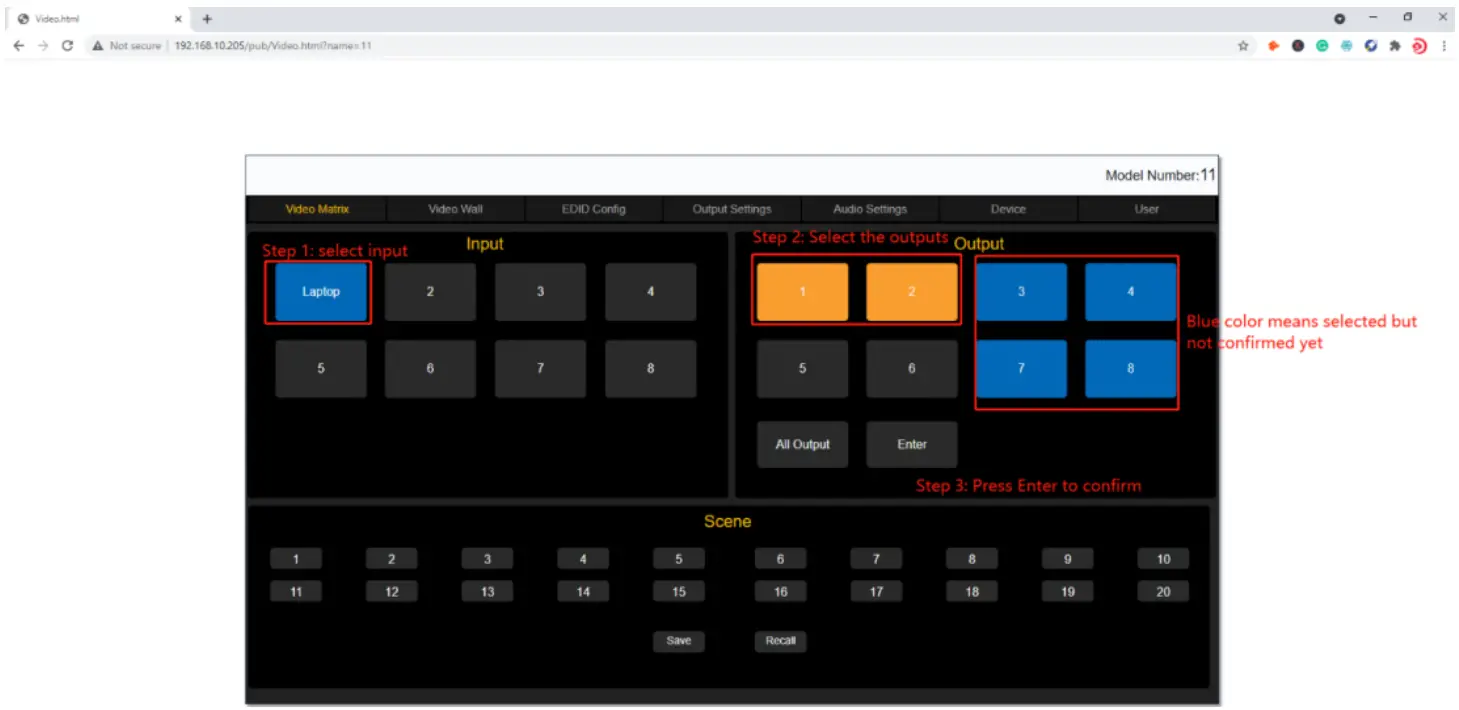Deselect orange output 2
This screenshot has height=710, width=1459.
[x=911, y=291]
